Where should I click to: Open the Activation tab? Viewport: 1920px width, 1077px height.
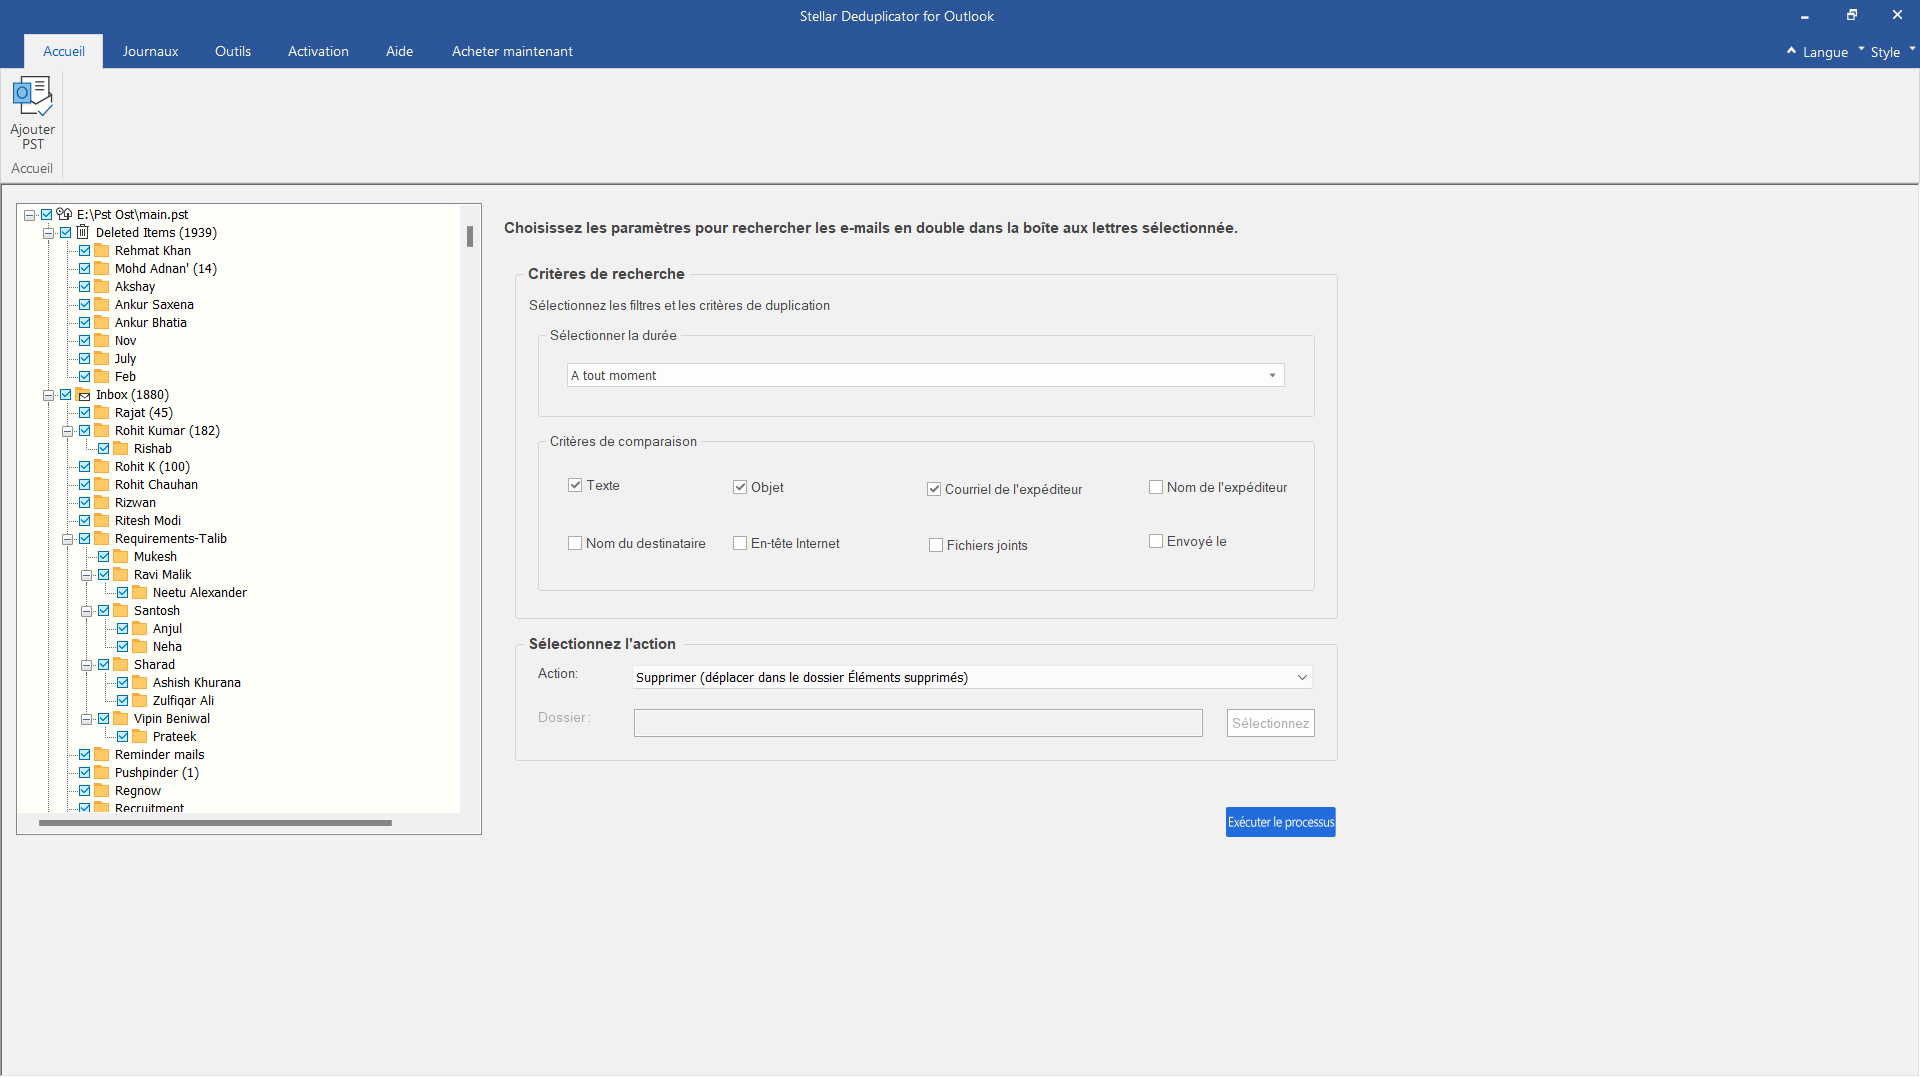click(318, 51)
